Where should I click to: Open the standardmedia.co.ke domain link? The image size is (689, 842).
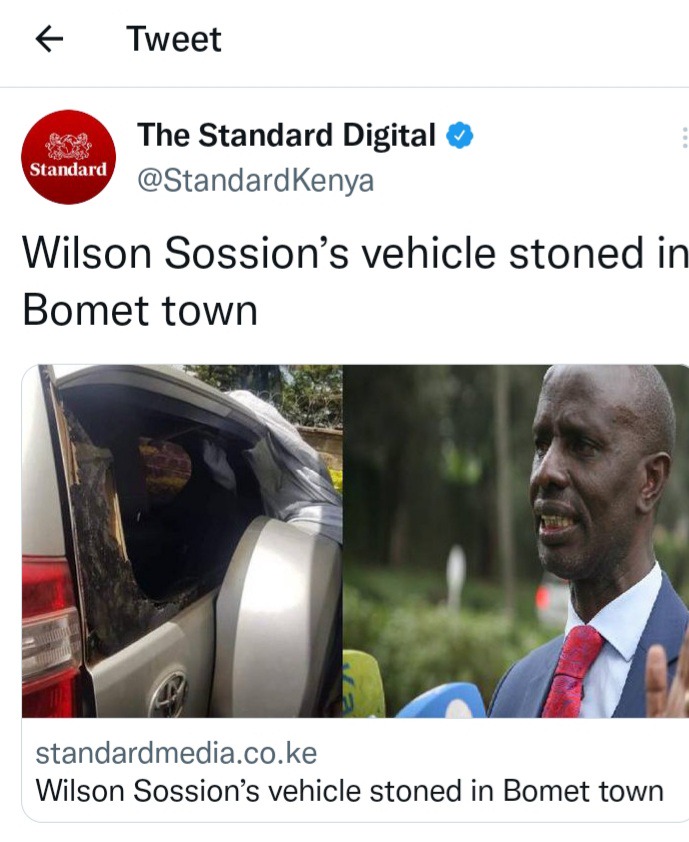click(x=176, y=753)
